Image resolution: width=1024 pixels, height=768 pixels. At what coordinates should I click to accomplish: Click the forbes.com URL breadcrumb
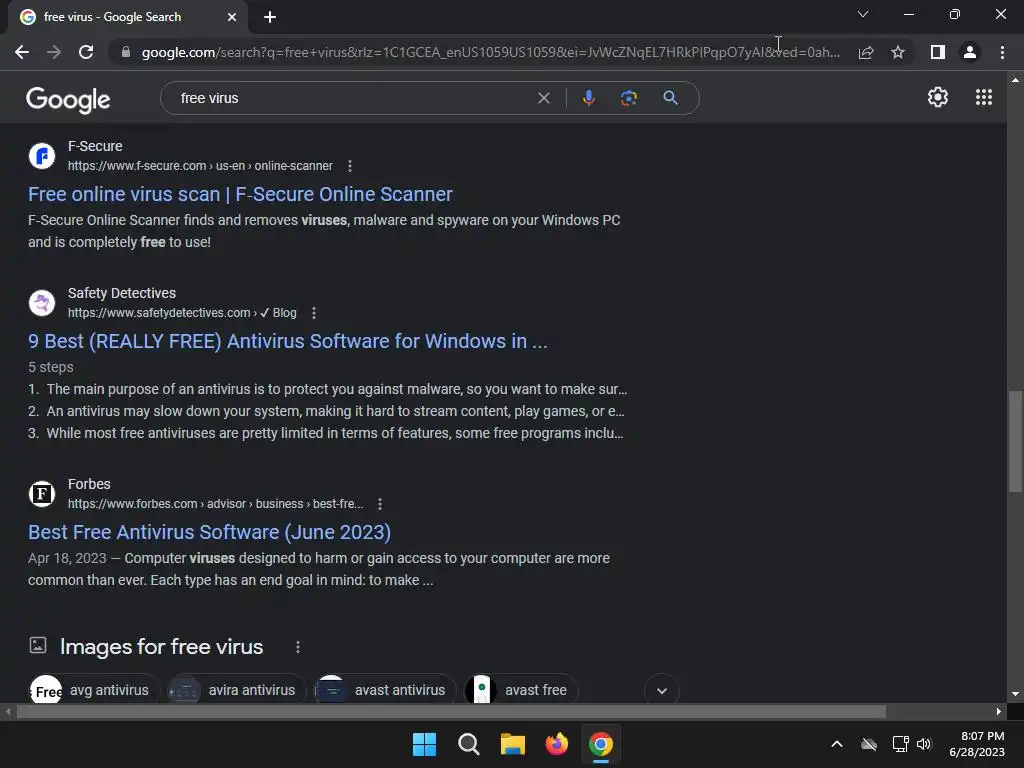(x=216, y=504)
